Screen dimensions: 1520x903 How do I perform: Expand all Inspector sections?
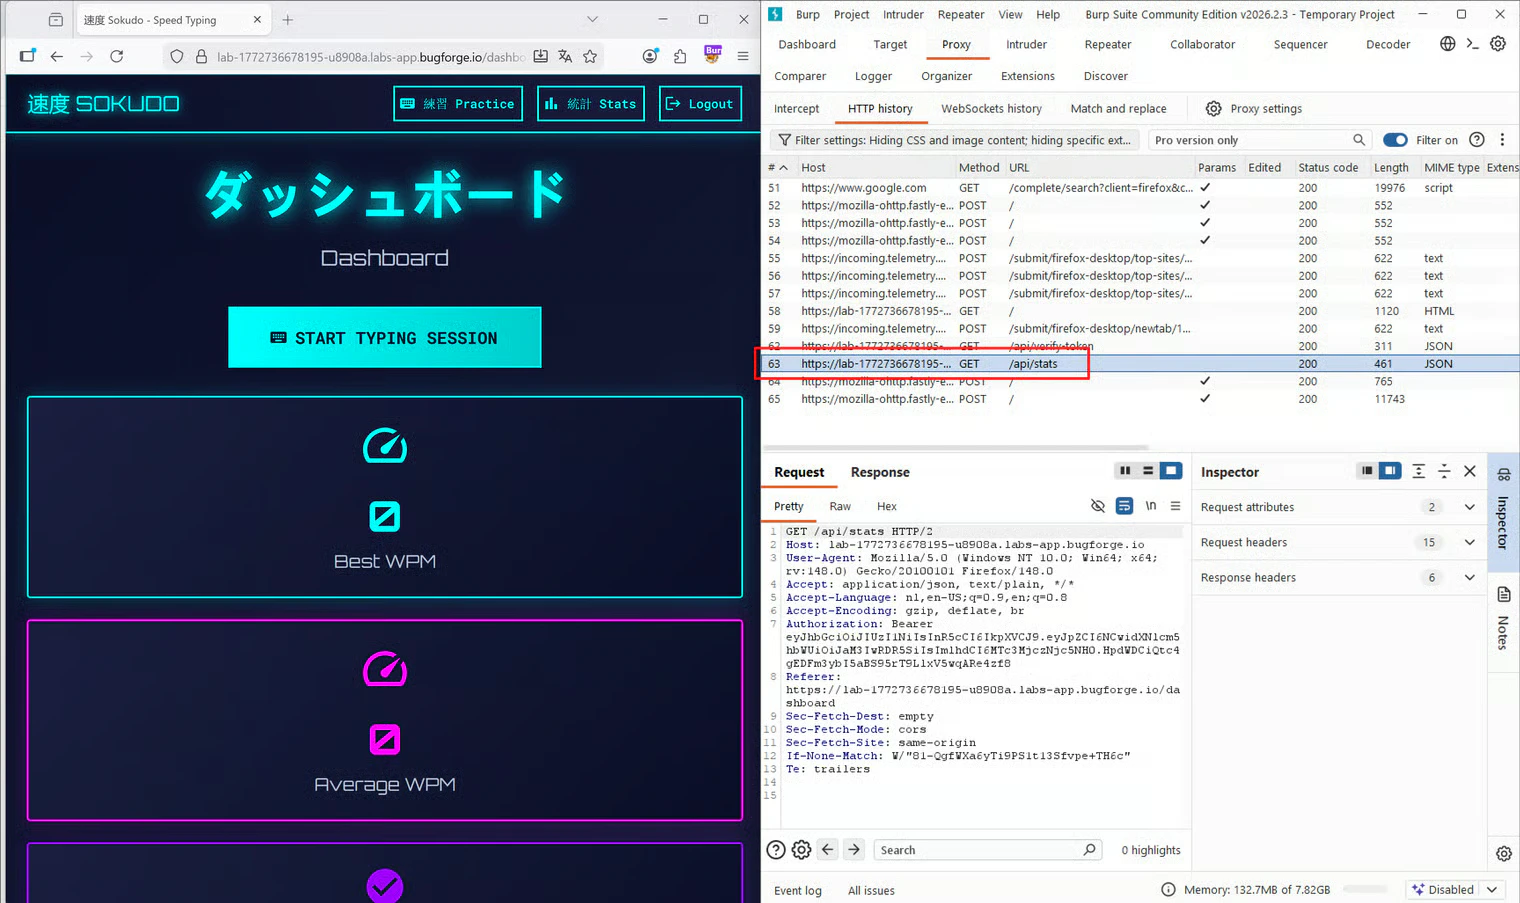[1419, 471]
